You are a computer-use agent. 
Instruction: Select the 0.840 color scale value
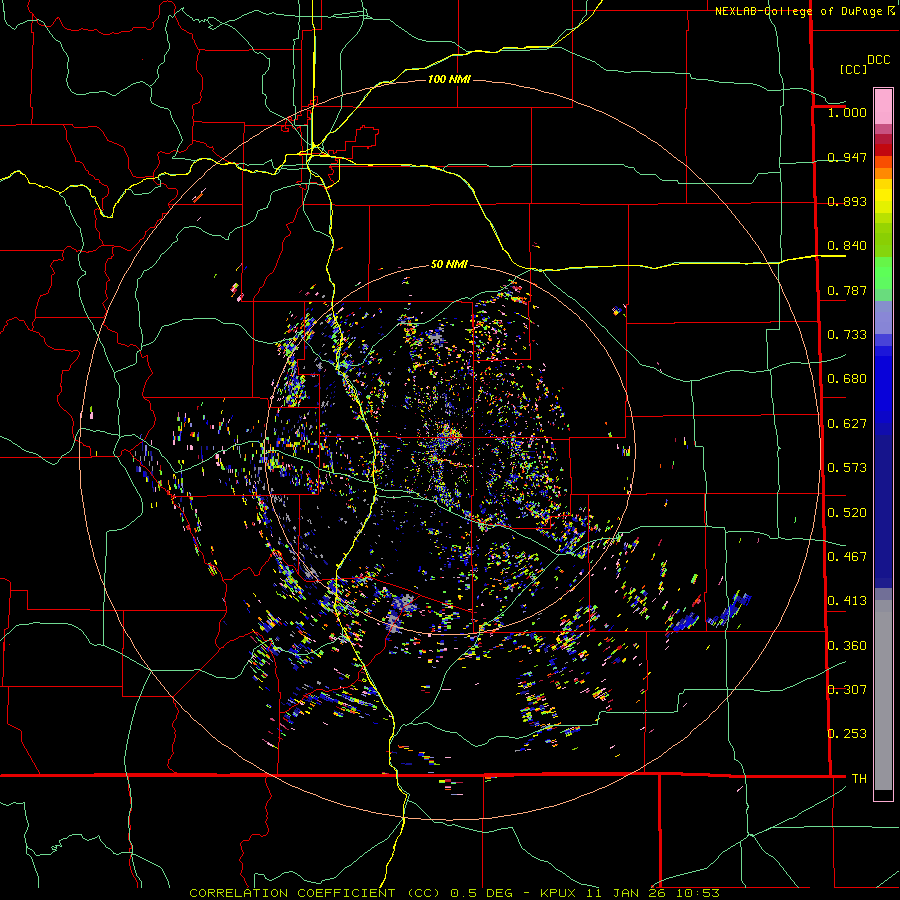point(847,246)
